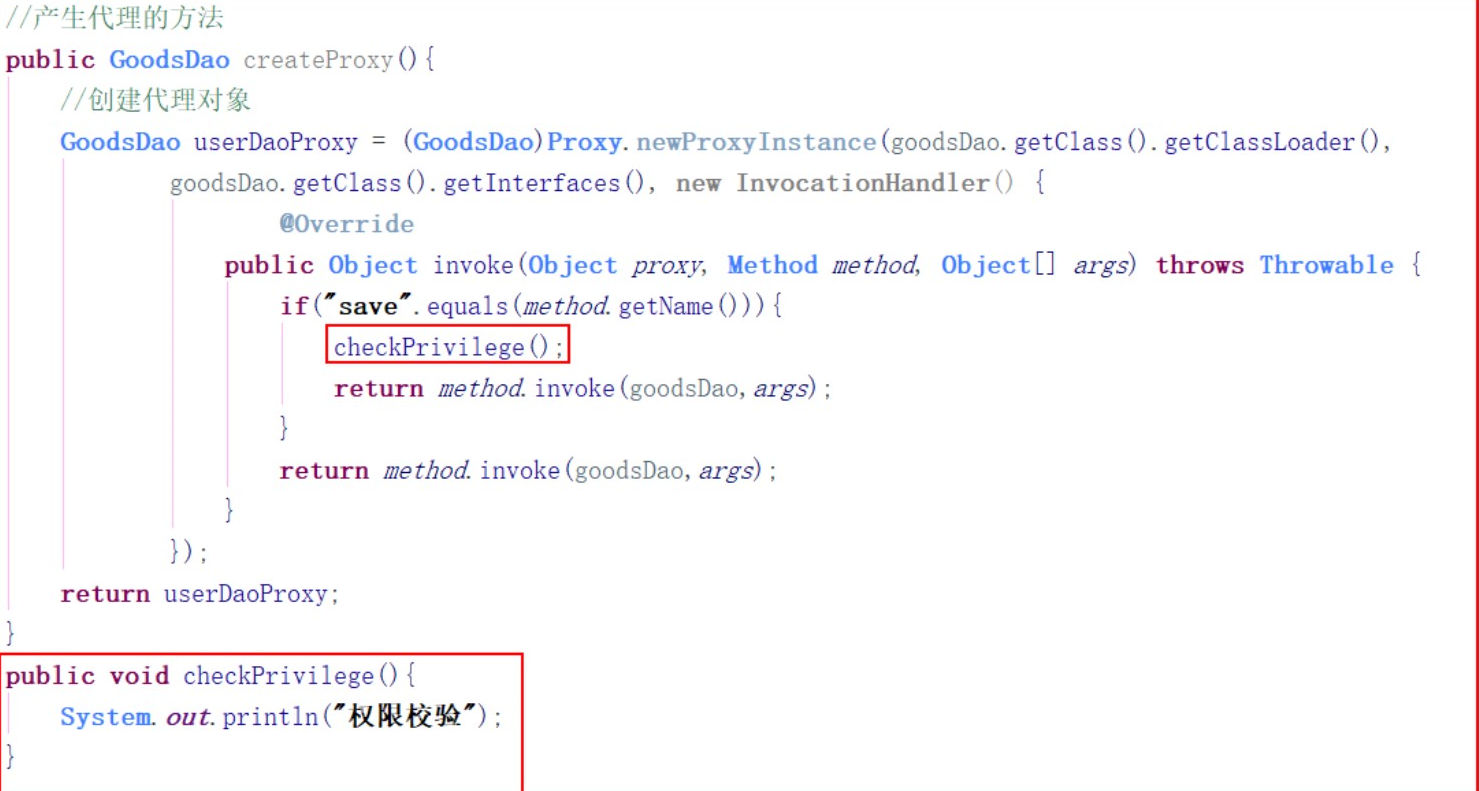The height and width of the screenshot is (791, 1479).
Task: Click the @Override annotation
Action: 347,224
